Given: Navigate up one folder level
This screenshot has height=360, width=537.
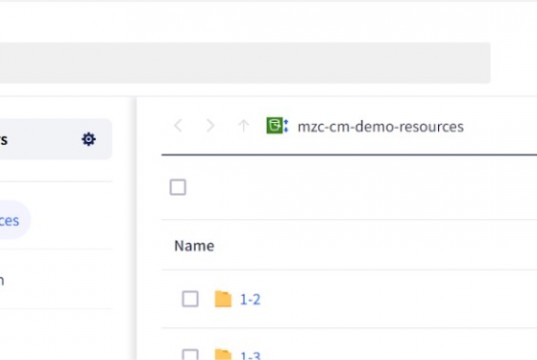Looking at the screenshot, I should [x=243, y=126].
